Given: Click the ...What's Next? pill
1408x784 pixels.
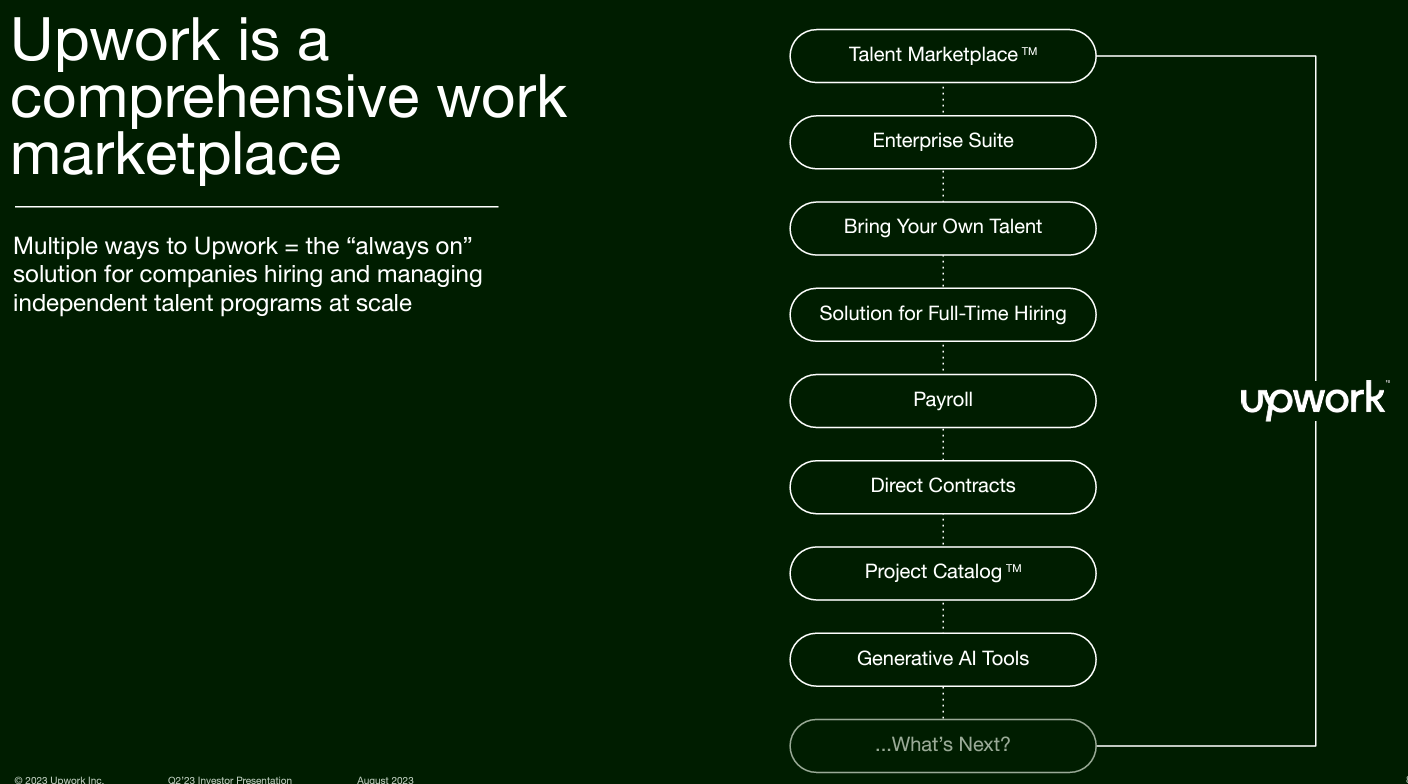Looking at the screenshot, I should [x=943, y=746].
